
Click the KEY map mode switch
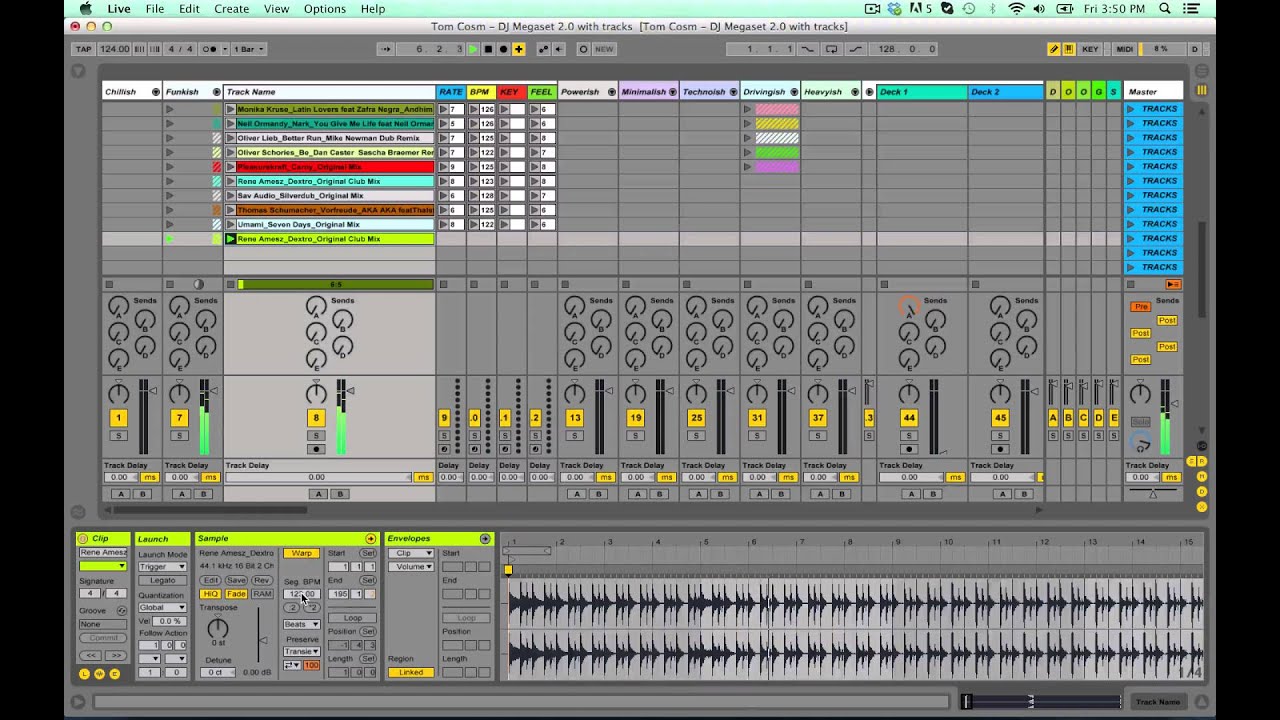1090,49
